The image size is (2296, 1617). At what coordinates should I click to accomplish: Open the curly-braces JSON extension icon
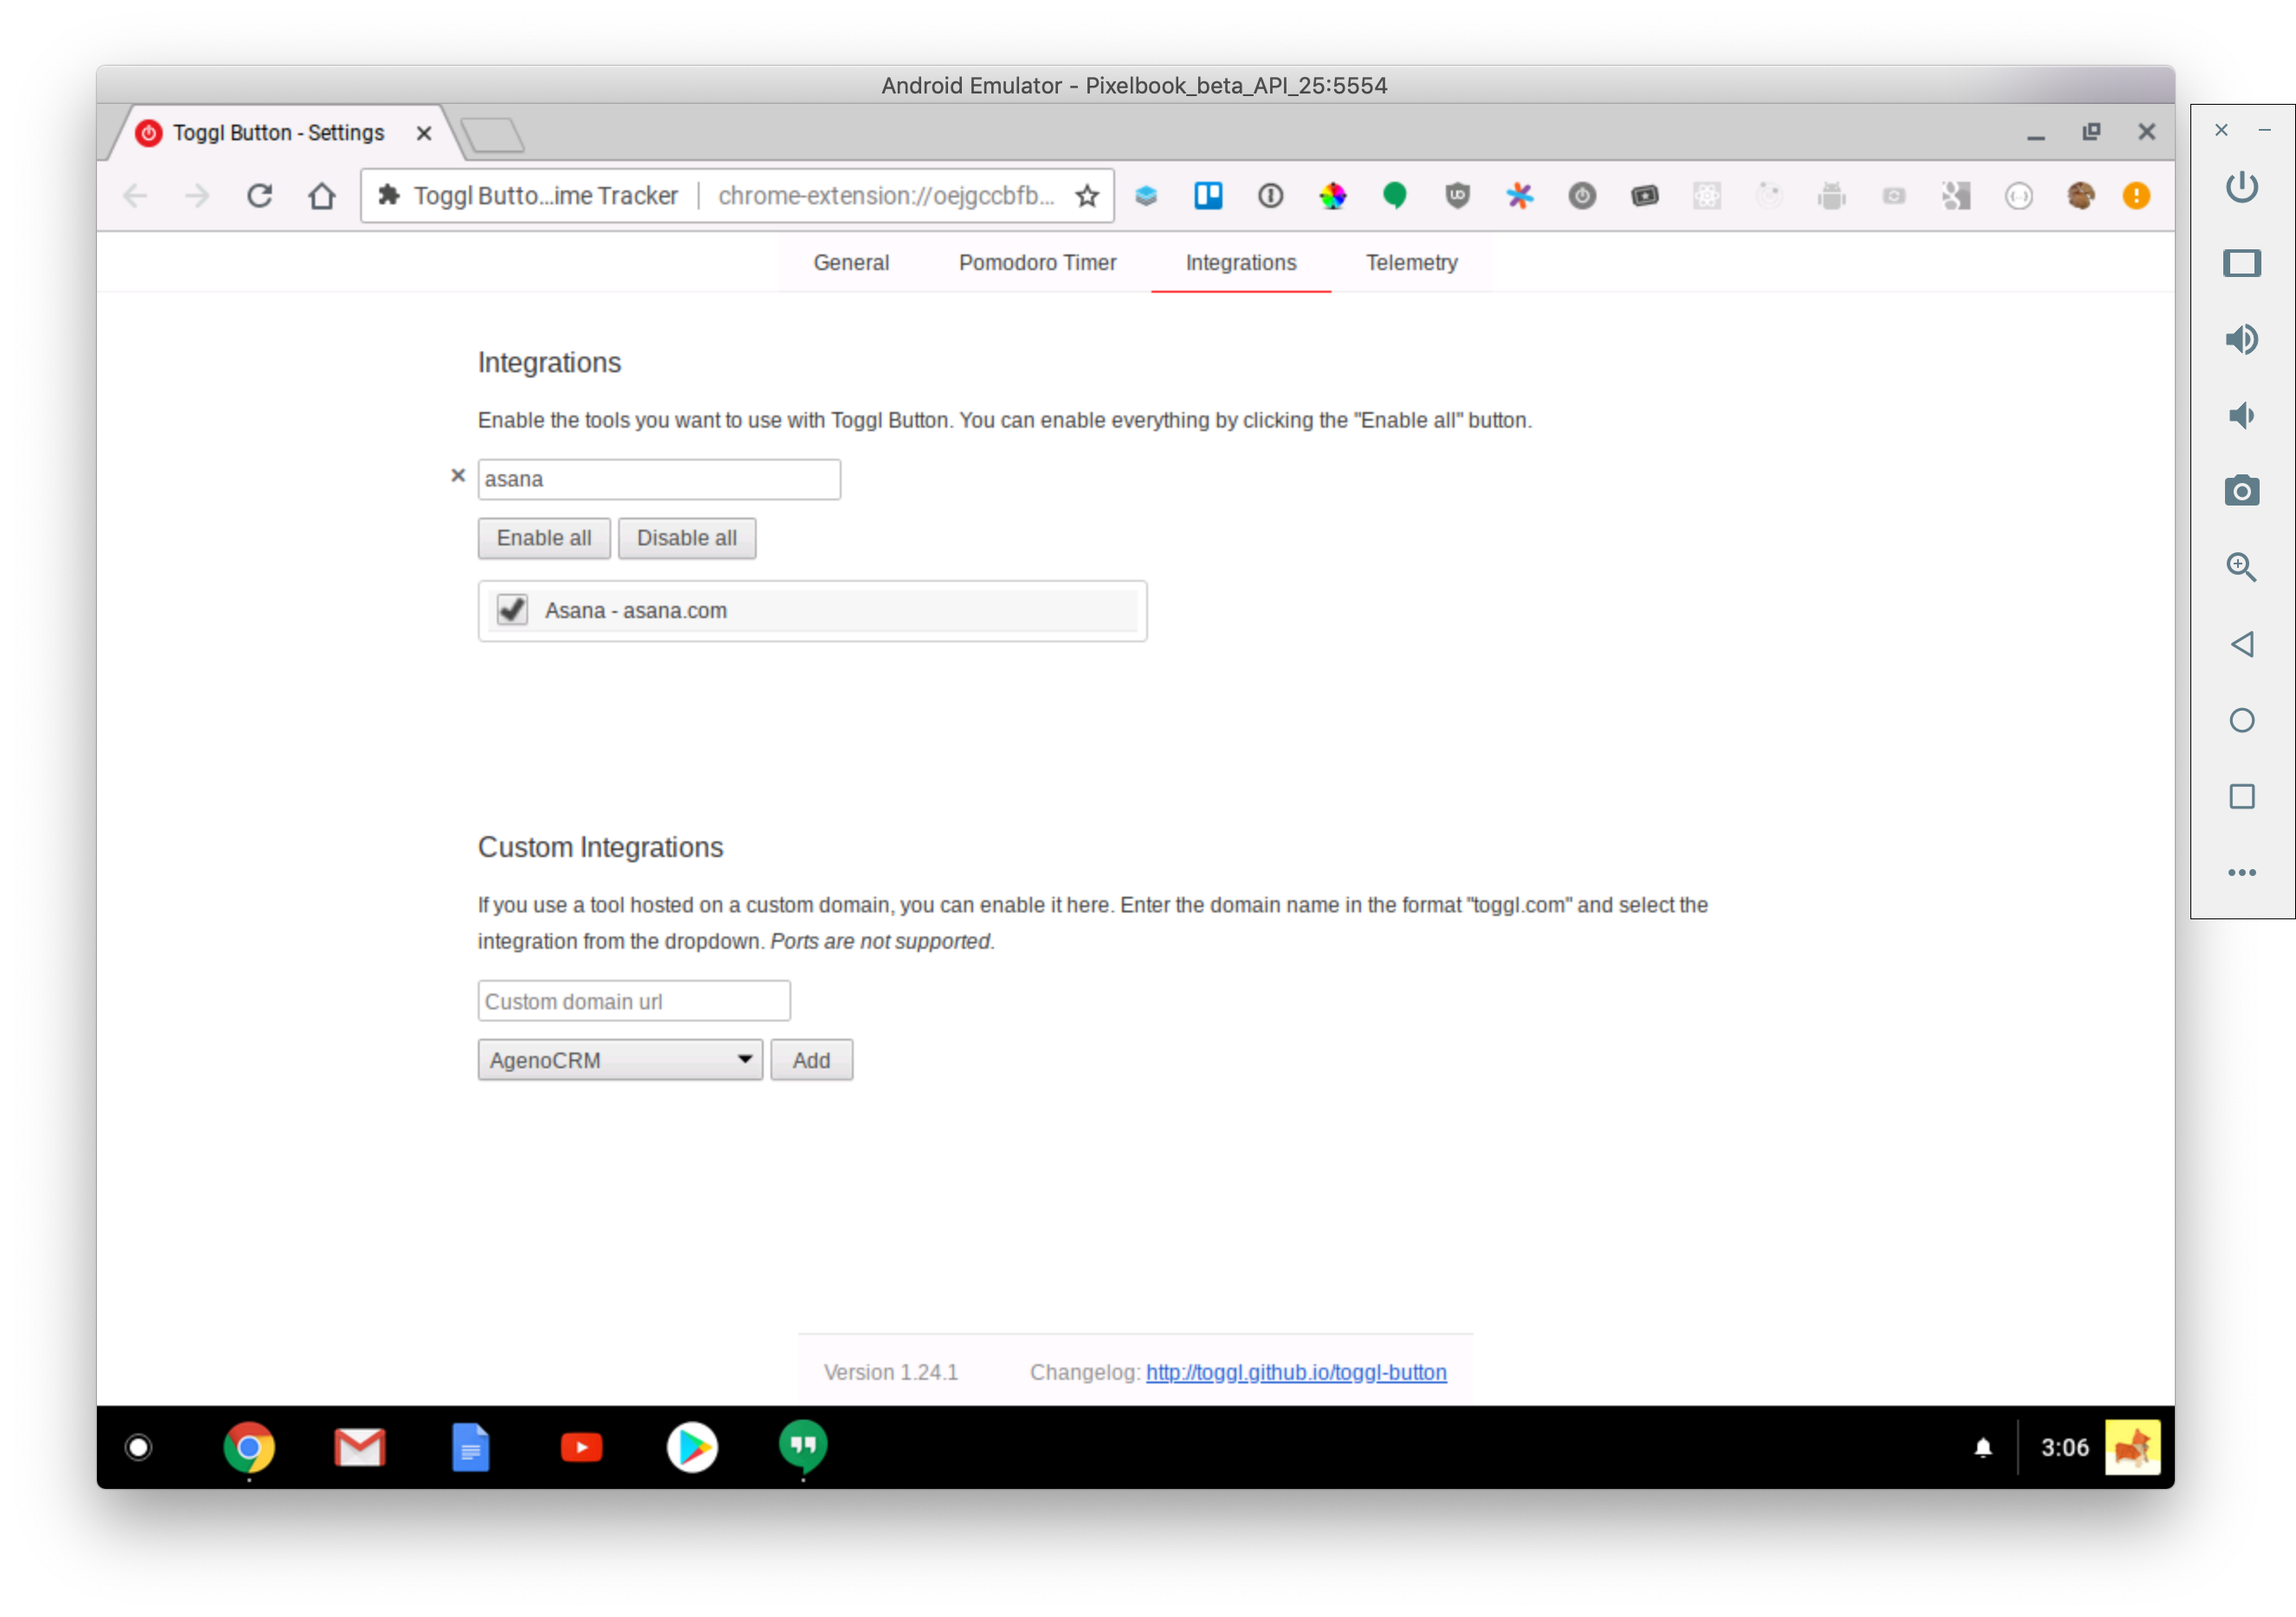pyautogui.click(x=2019, y=196)
